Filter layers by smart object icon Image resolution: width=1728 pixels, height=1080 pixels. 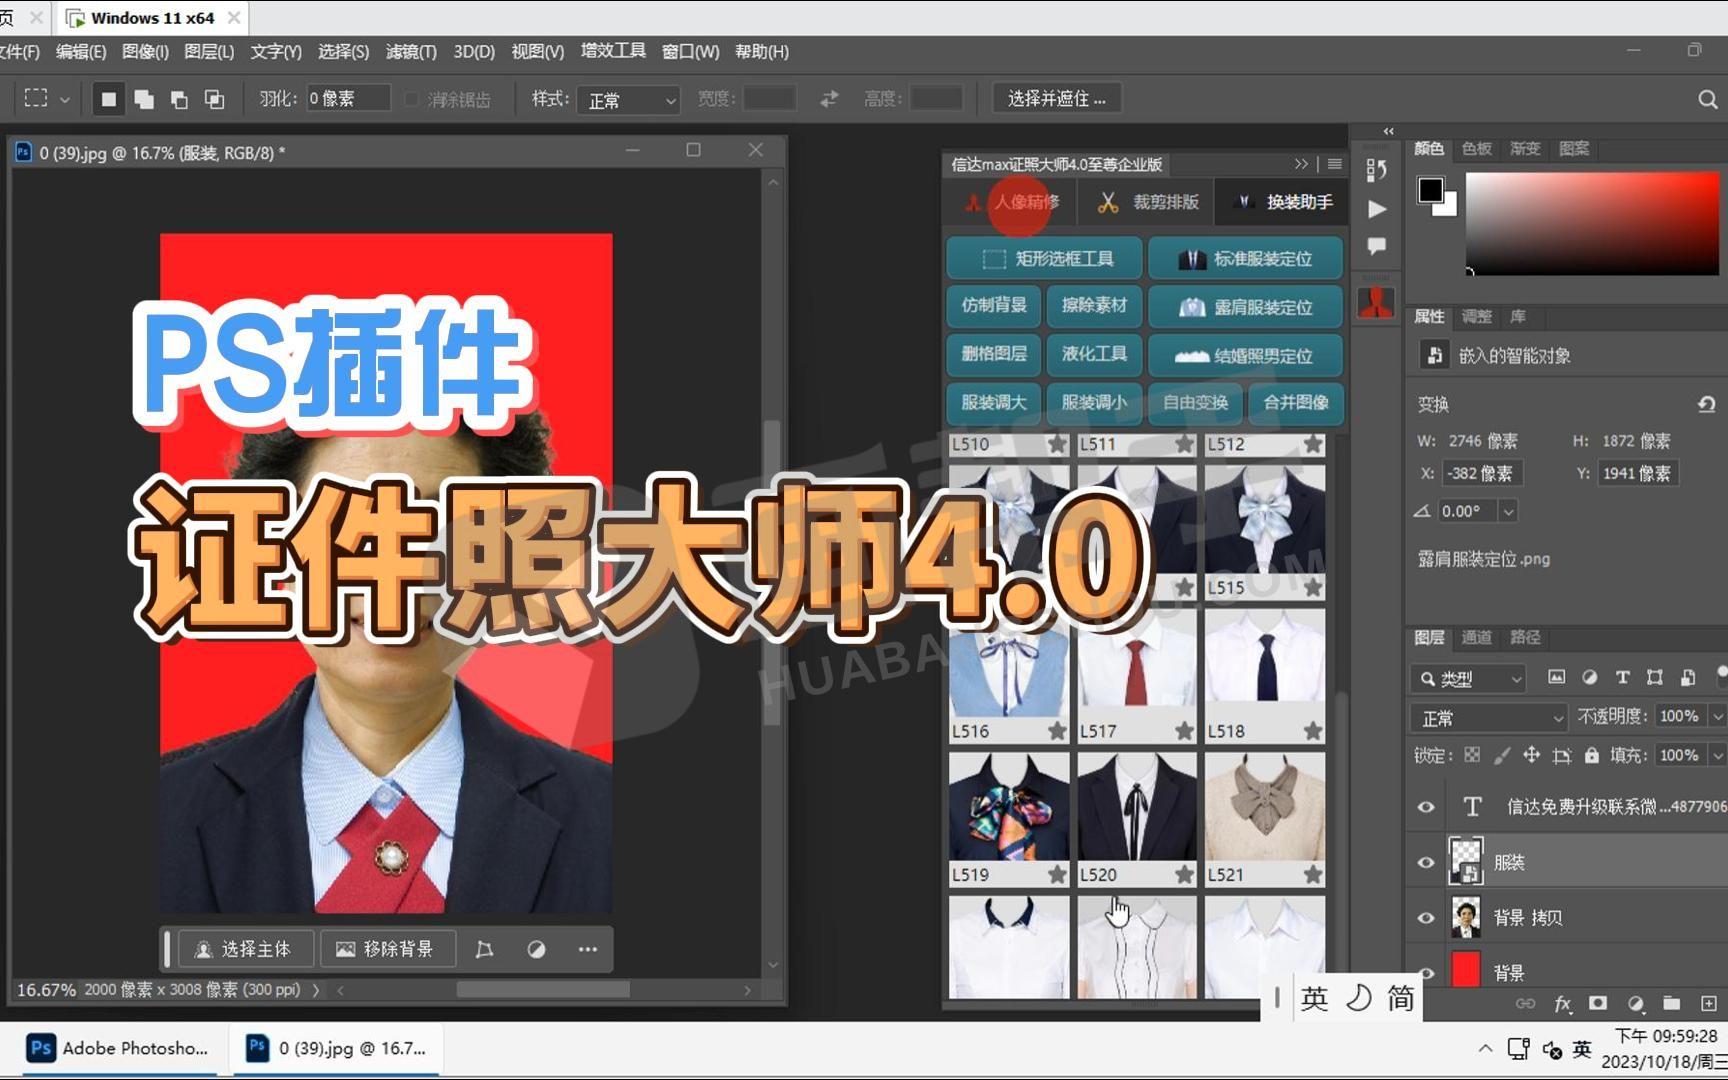pyautogui.click(x=1688, y=677)
